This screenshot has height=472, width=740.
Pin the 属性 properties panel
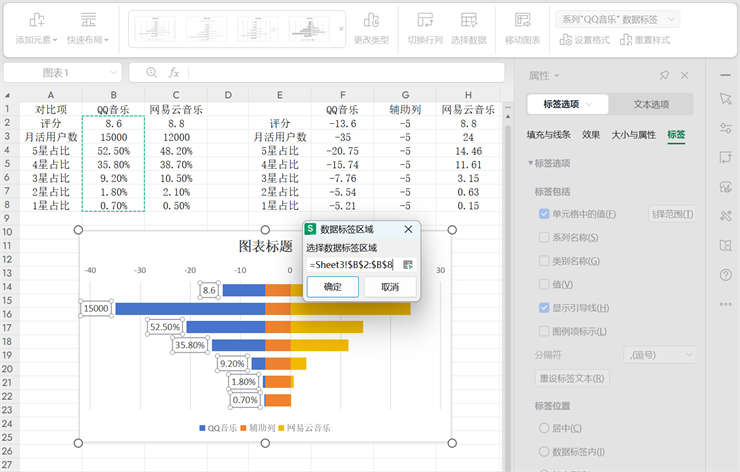[664, 76]
